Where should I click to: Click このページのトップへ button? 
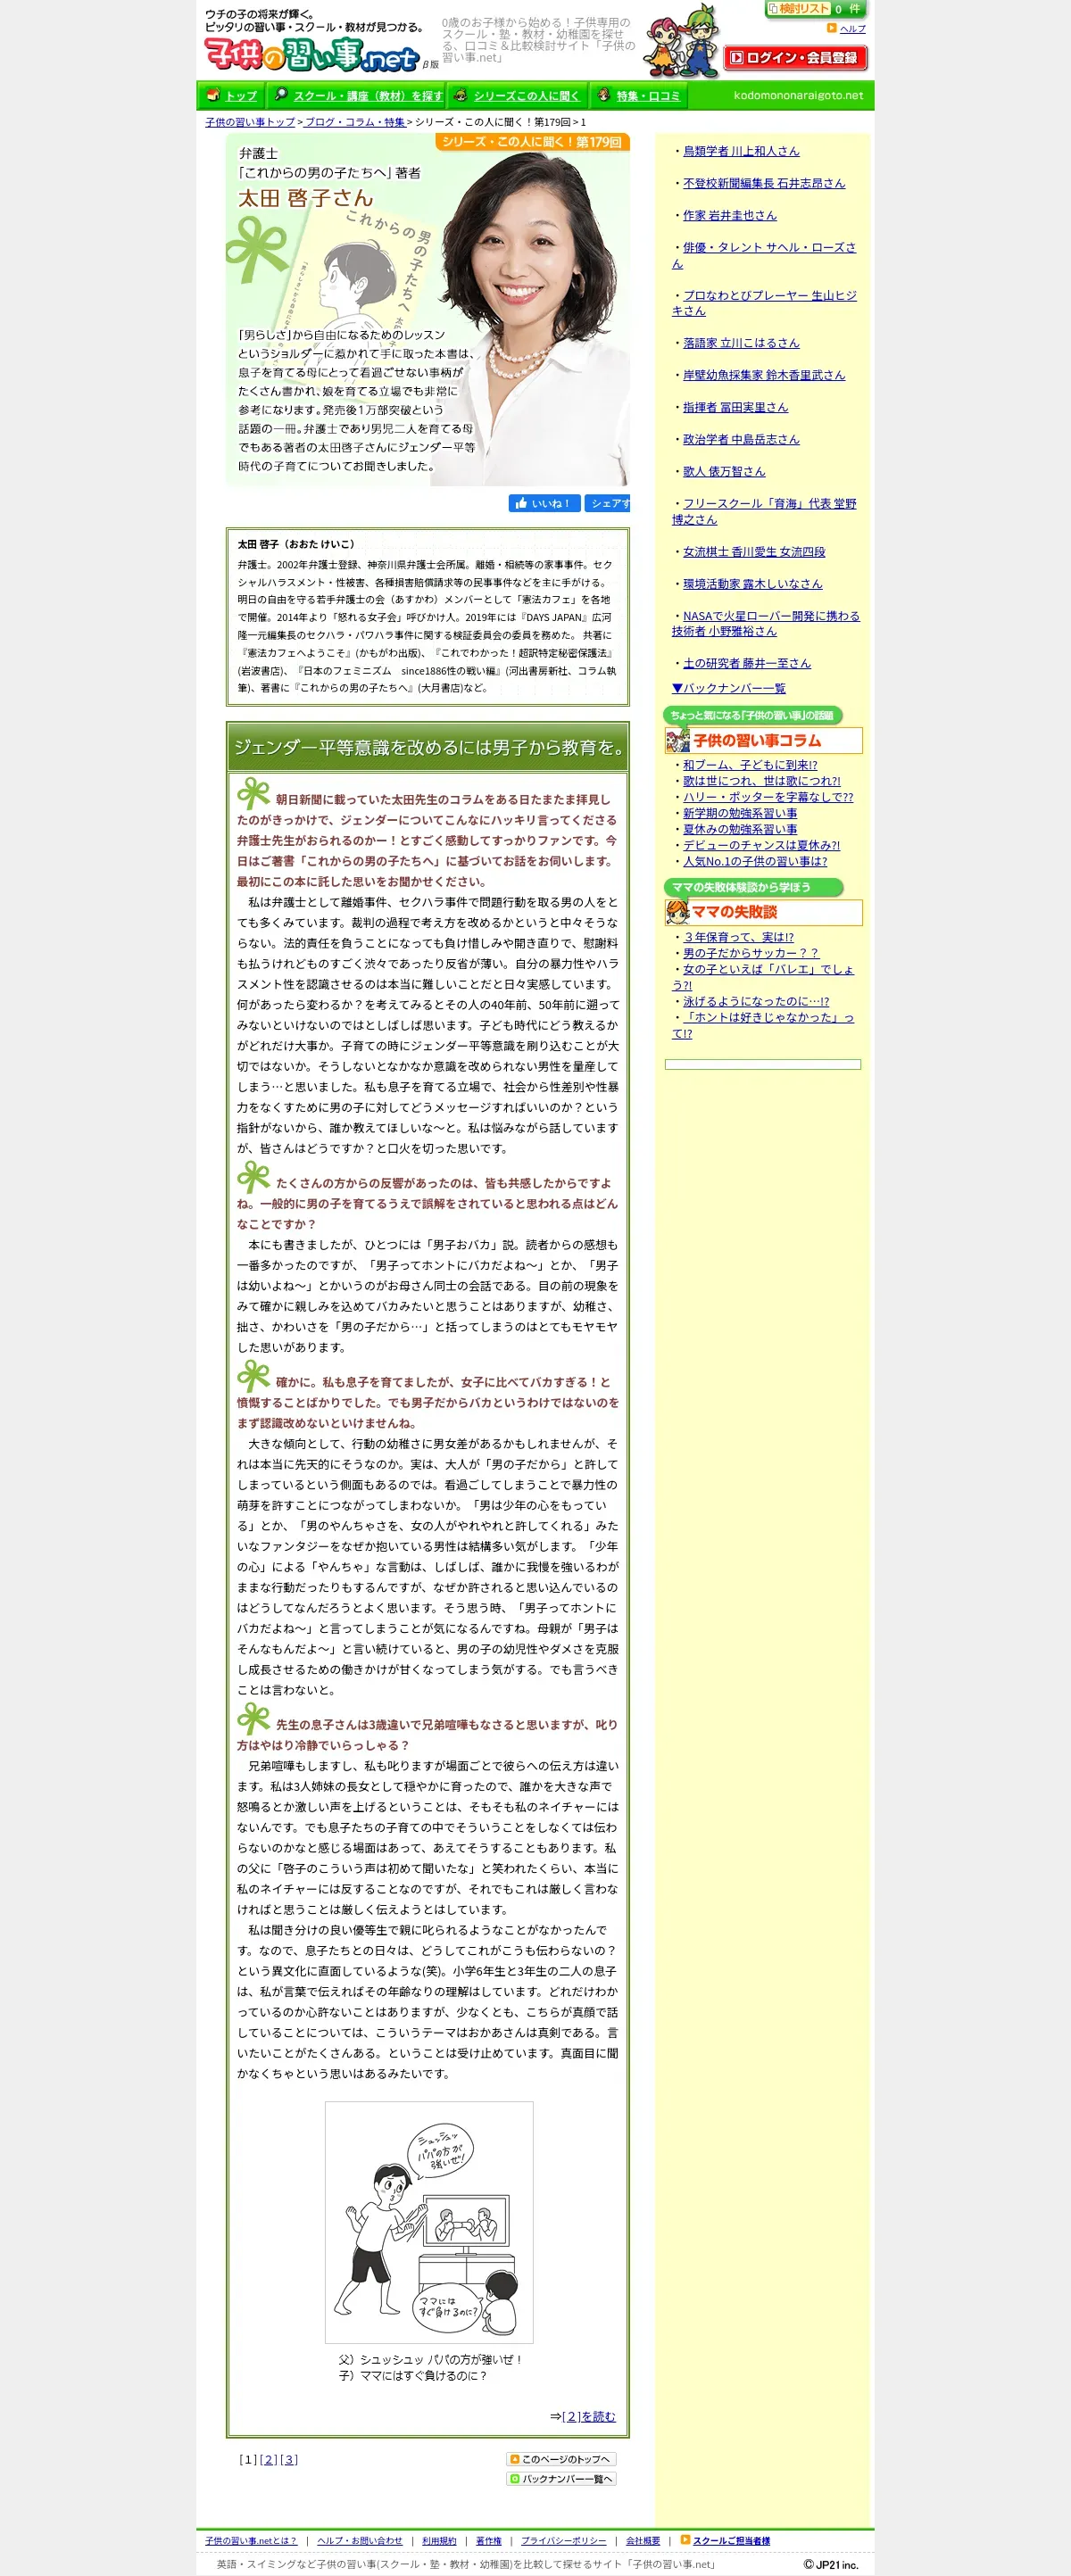[561, 2459]
